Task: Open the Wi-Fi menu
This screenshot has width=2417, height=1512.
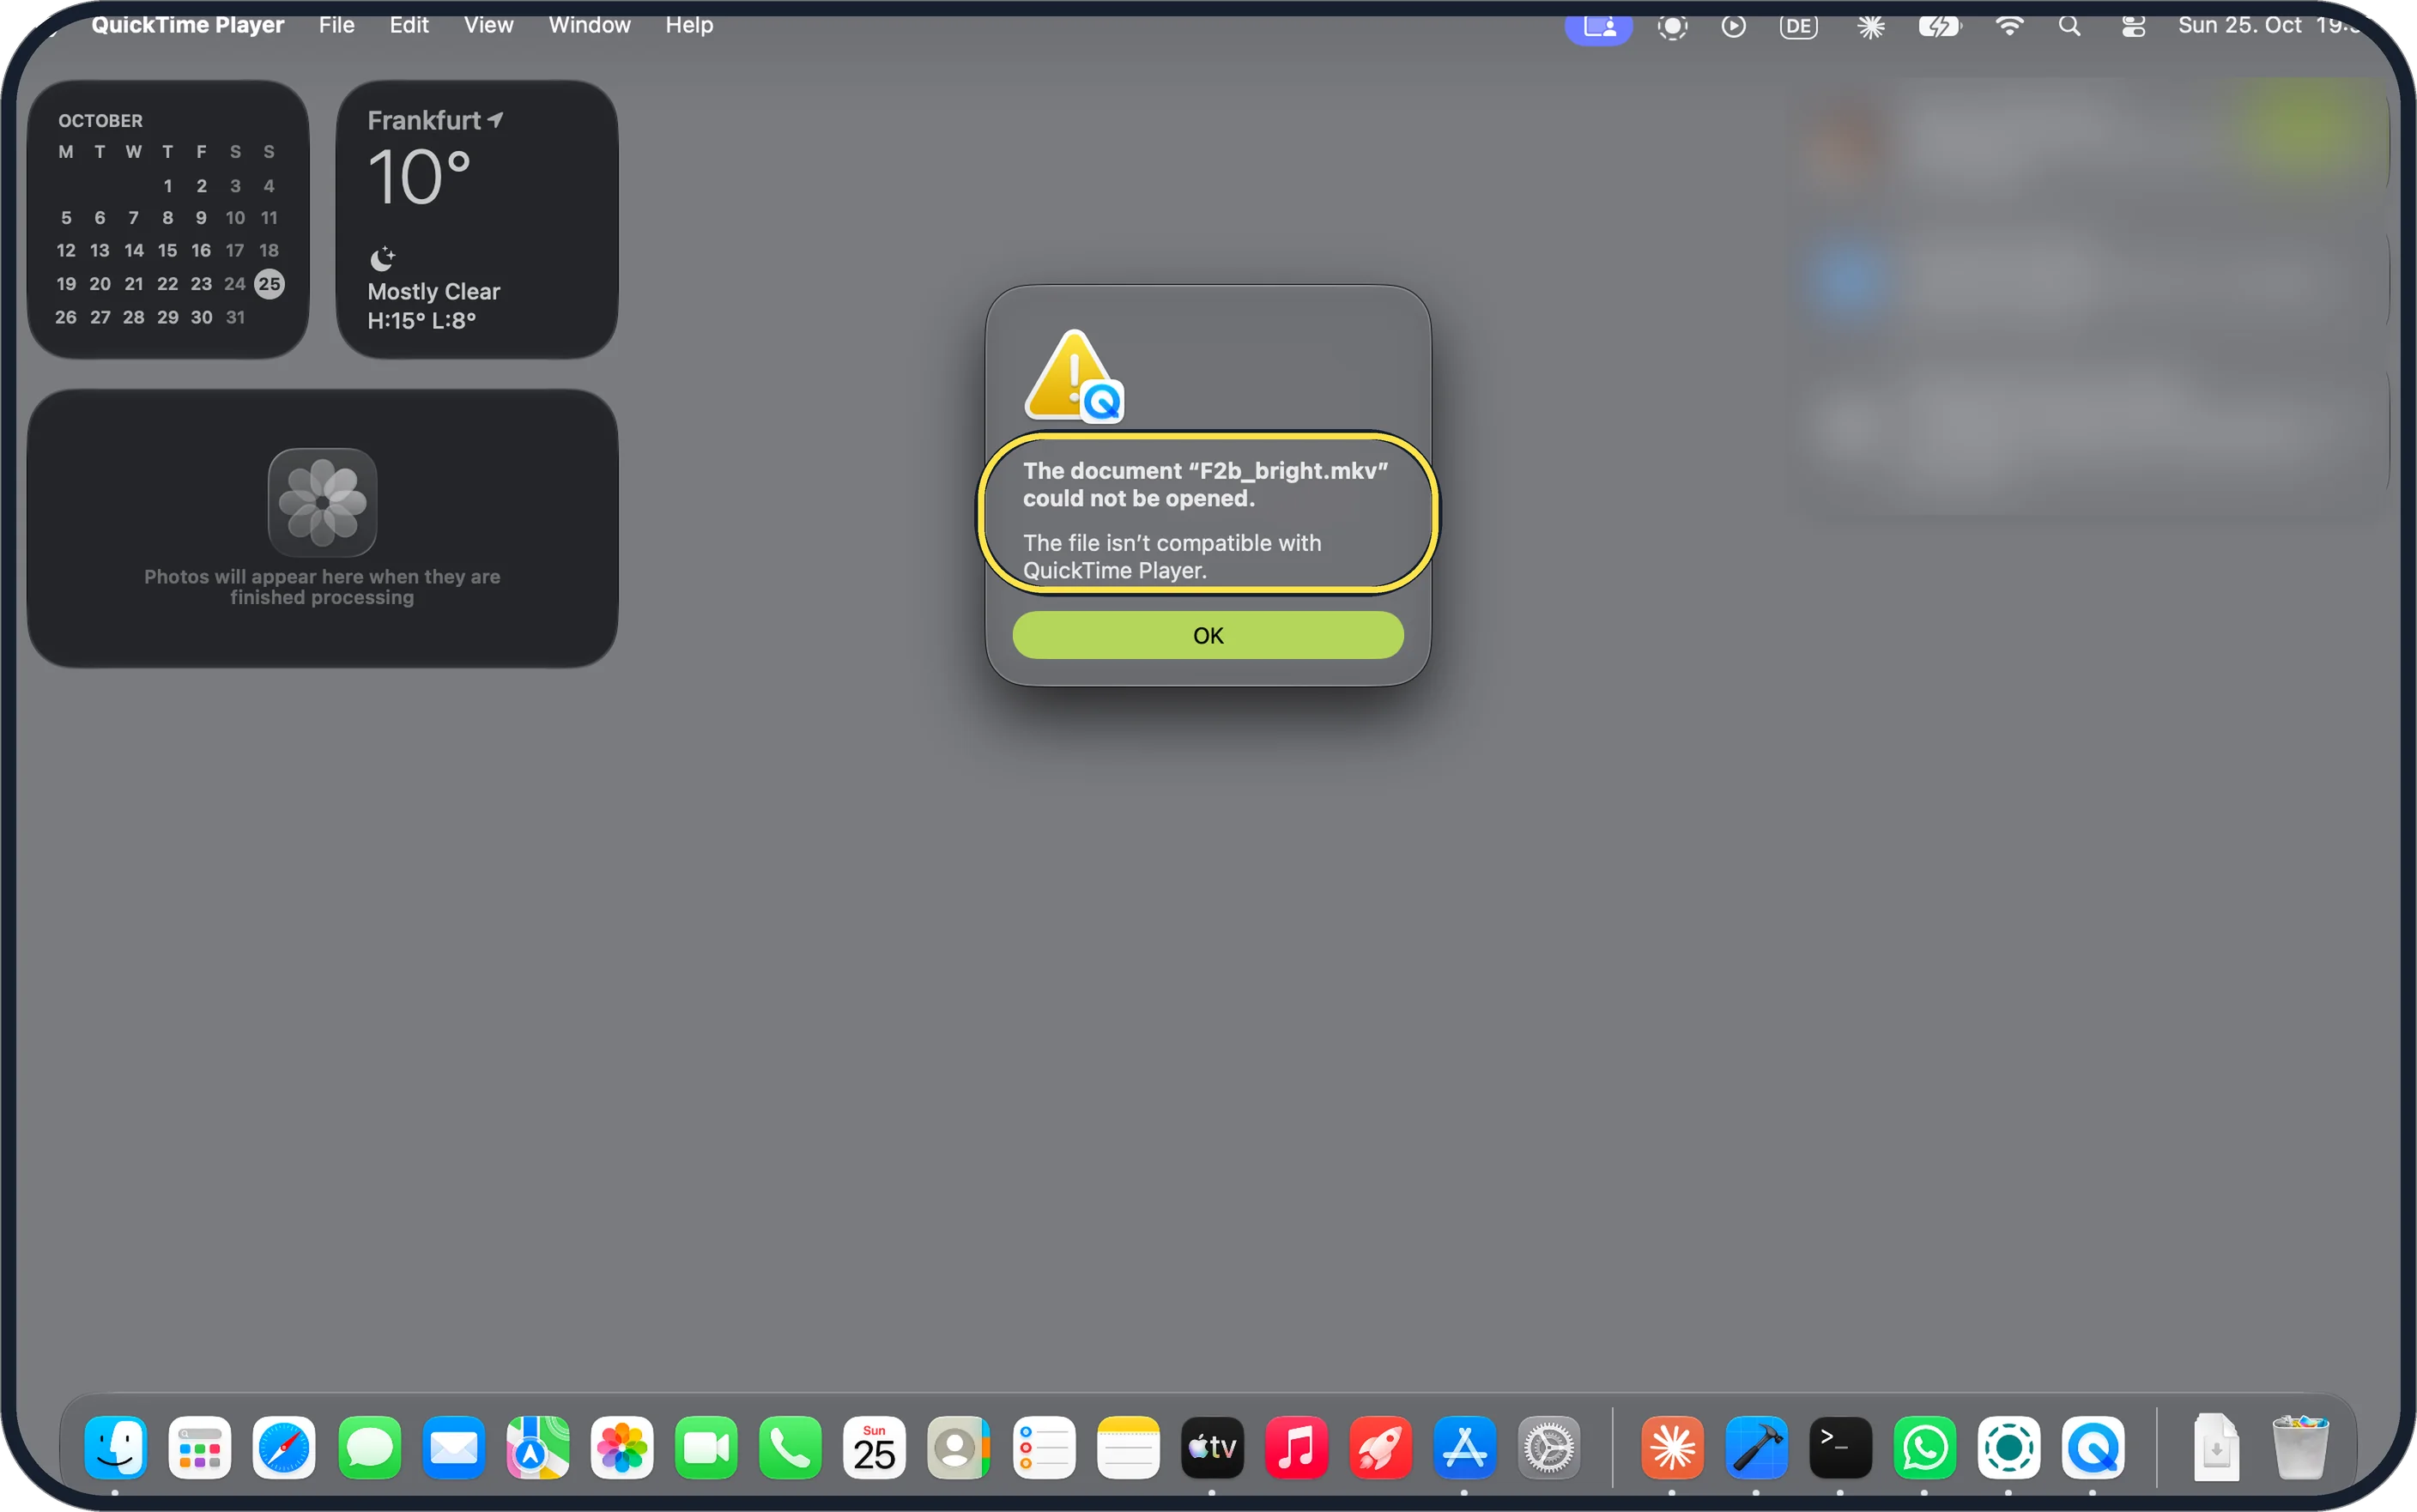Action: pyautogui.click(x=2009, y=27)
